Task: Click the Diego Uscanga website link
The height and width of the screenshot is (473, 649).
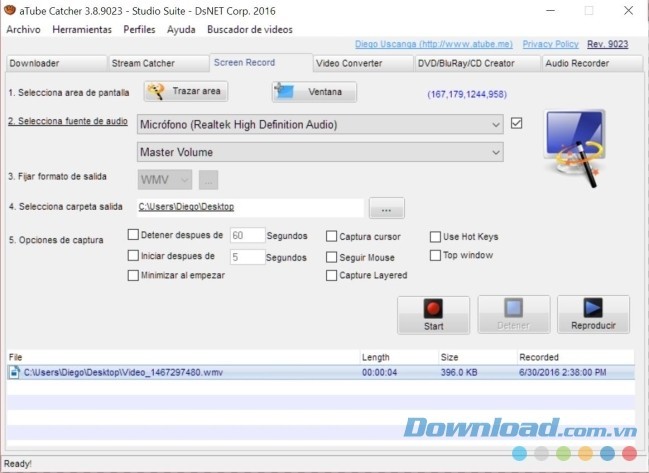Action: [433, 44]
